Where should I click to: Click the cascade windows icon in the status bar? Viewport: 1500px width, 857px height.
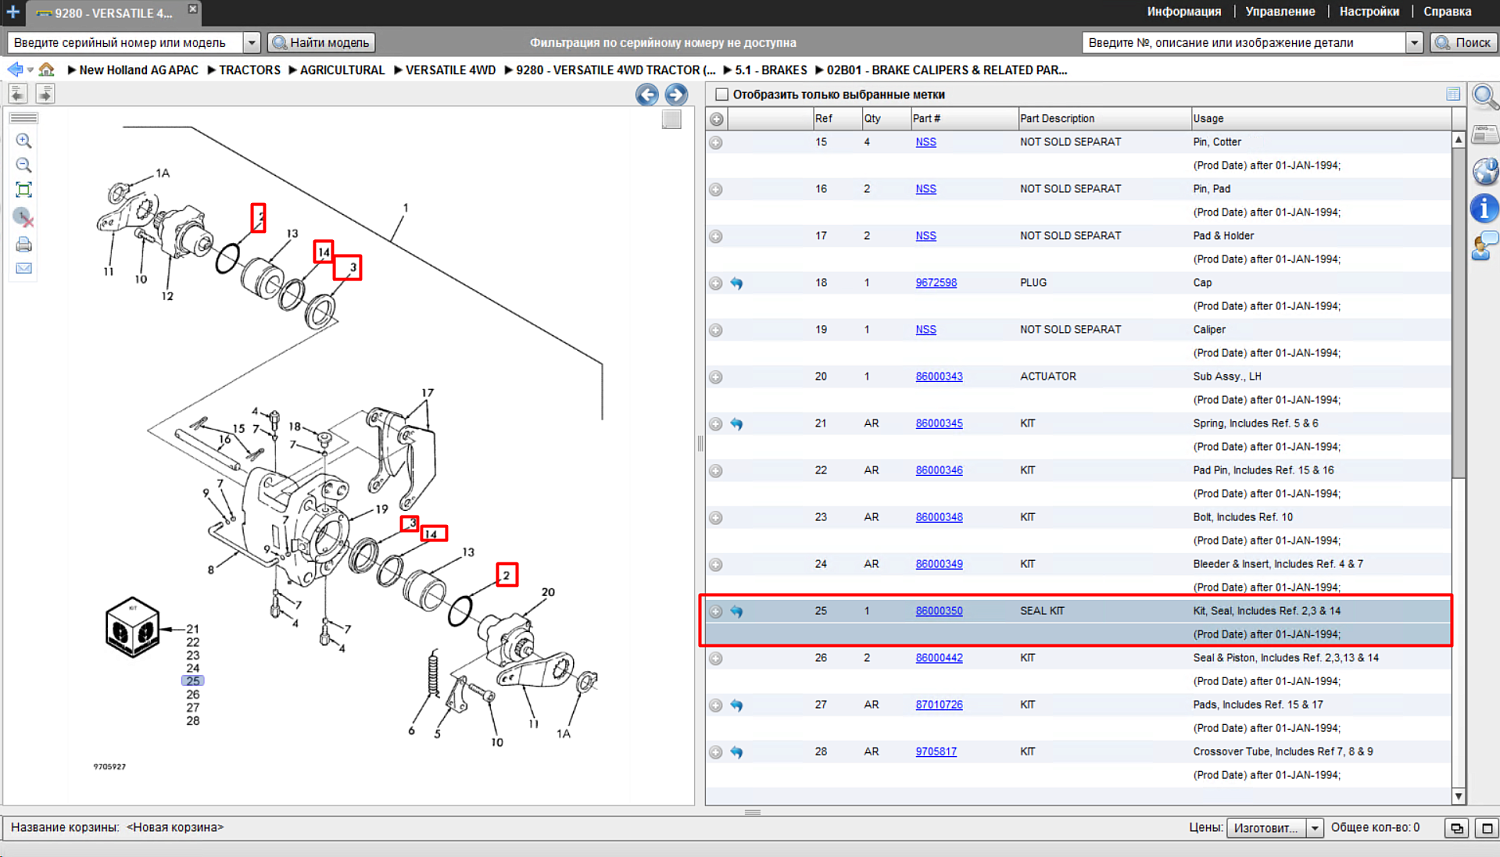[1457, 828]
